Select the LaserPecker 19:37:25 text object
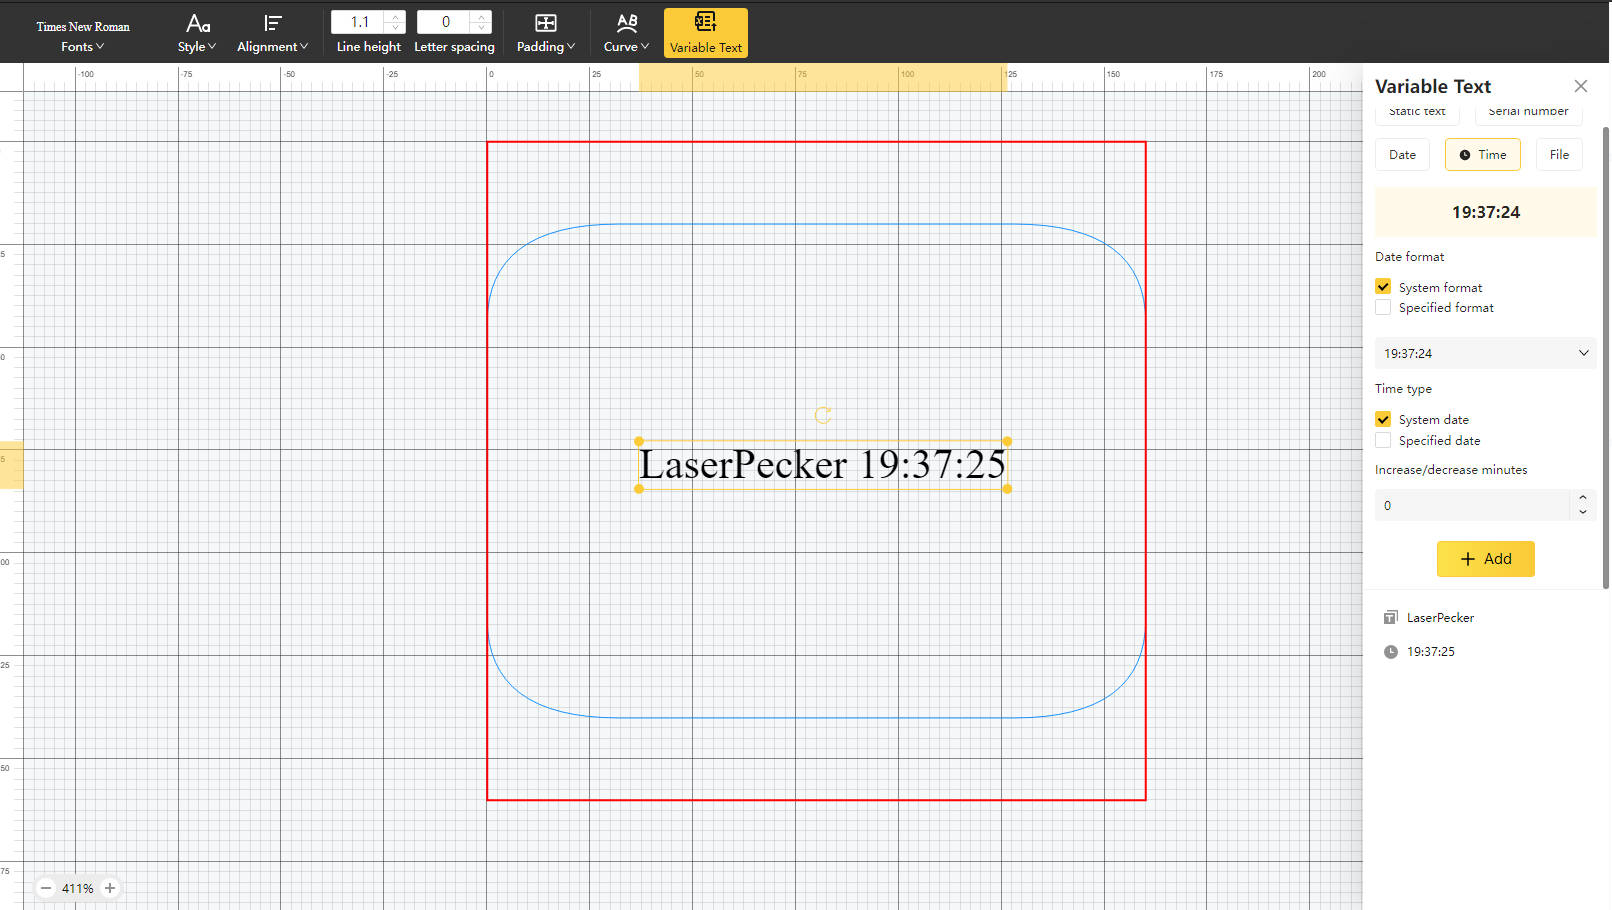This screenshot has height=910, width=1612. click(x=822, y=465)
